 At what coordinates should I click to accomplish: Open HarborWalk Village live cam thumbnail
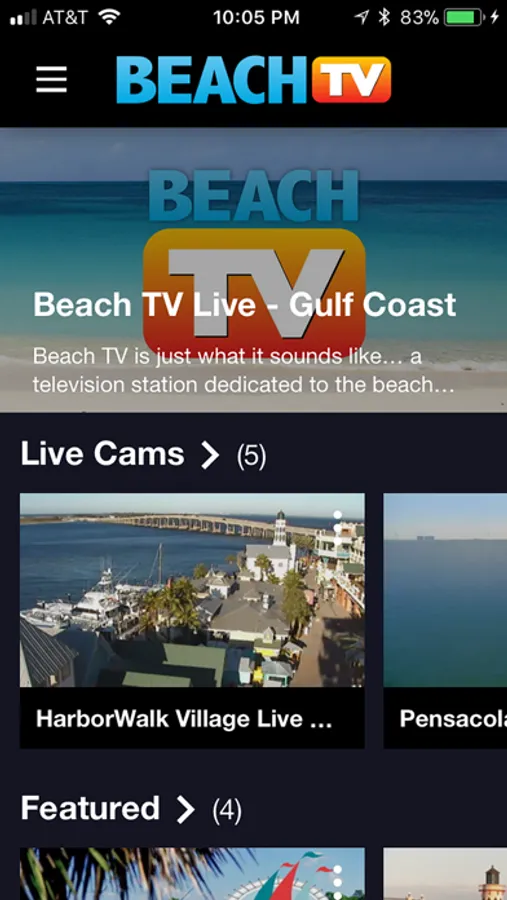pyautogui.click(x=192, y=590)
